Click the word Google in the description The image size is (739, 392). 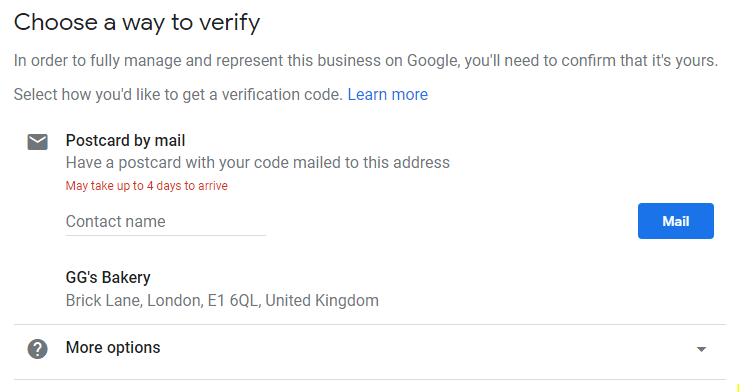pos(433,61)
